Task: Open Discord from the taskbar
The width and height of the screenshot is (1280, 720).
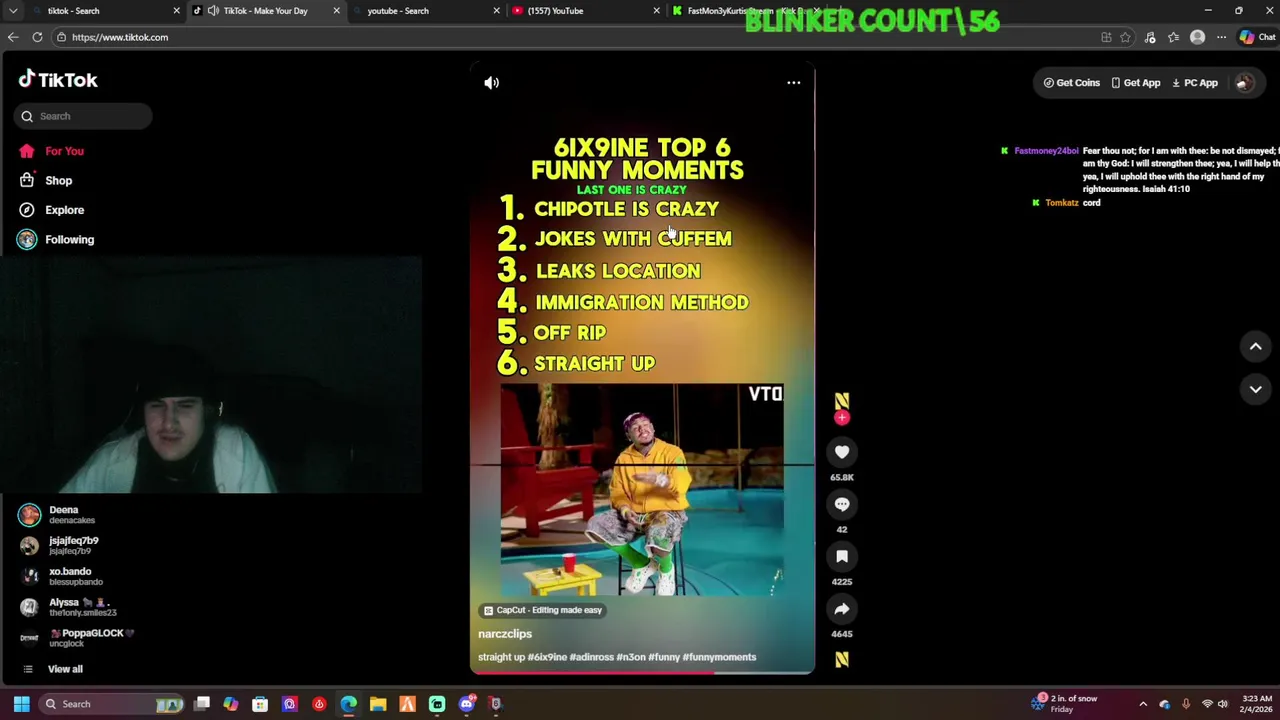Action: pos(466,704)
